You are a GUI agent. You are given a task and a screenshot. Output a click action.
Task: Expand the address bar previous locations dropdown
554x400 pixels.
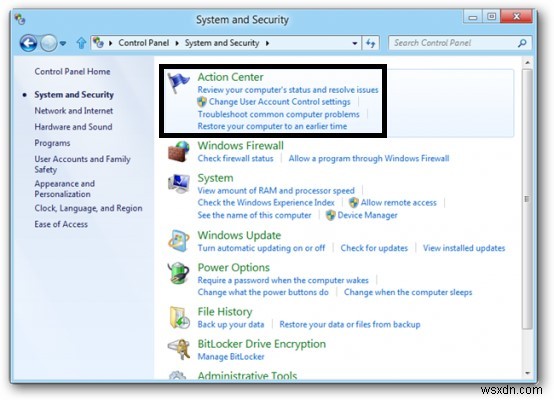[354, 43]
